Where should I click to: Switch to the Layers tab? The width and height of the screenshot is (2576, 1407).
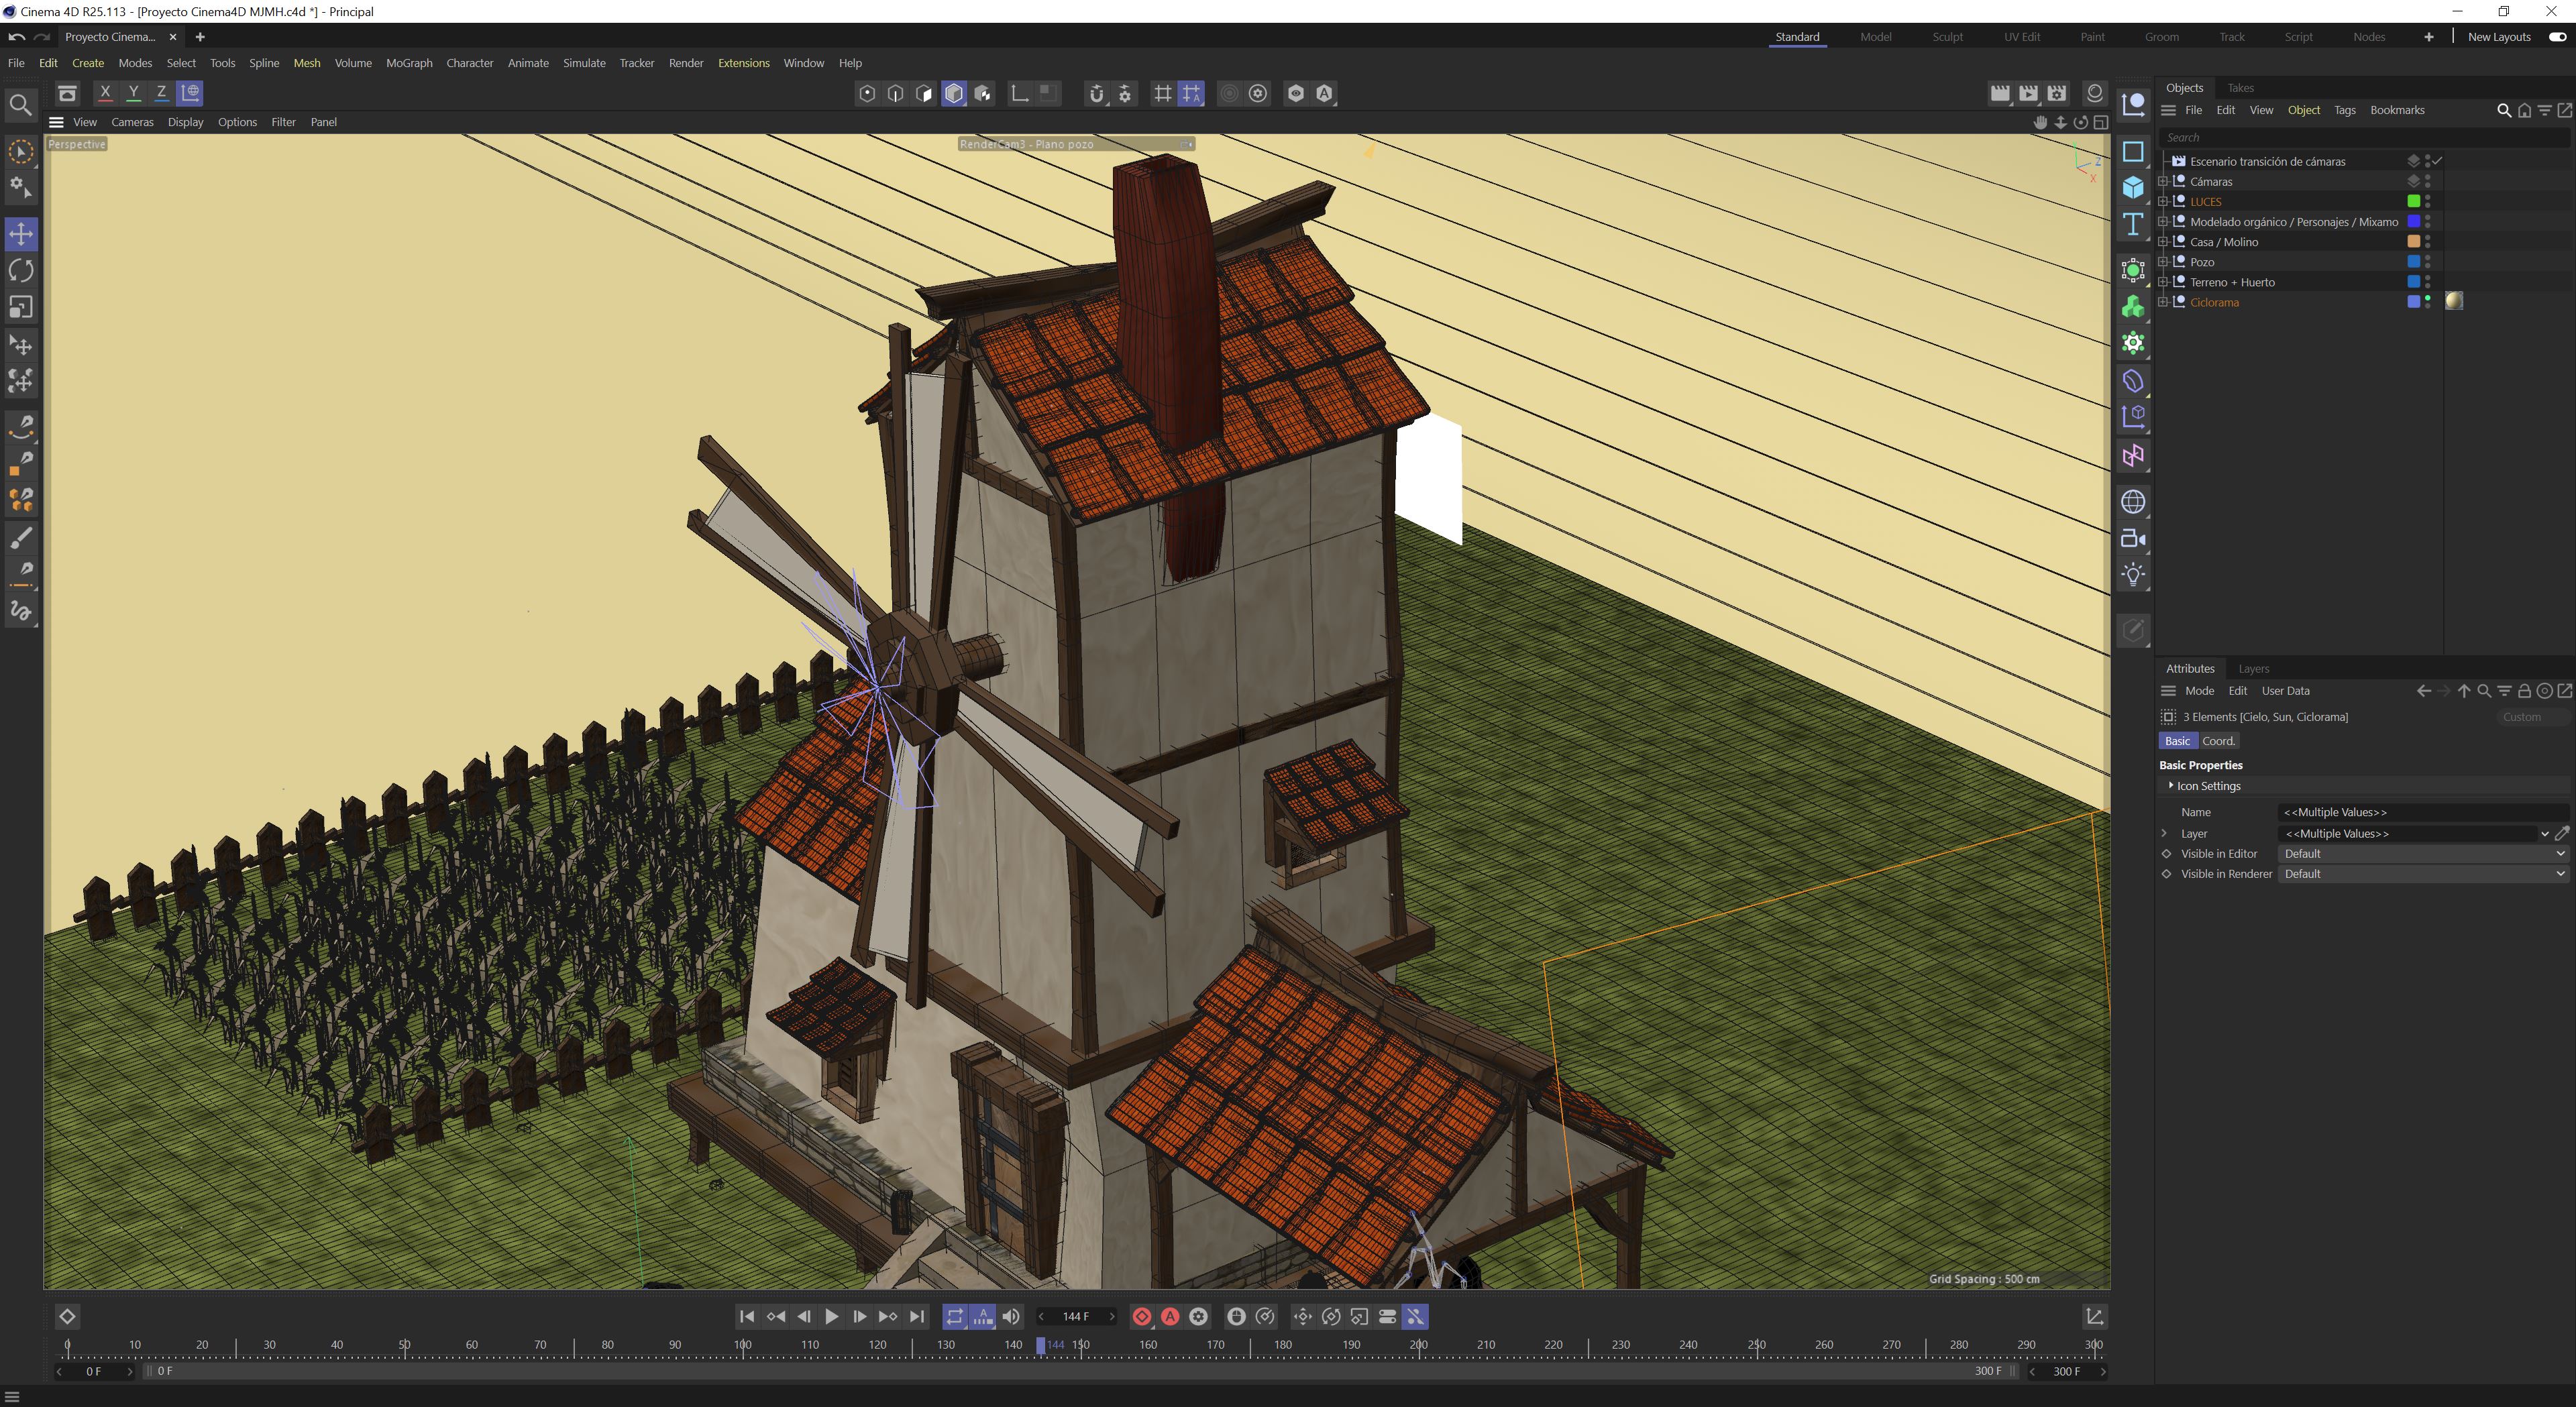click(x=2253, y=669)
